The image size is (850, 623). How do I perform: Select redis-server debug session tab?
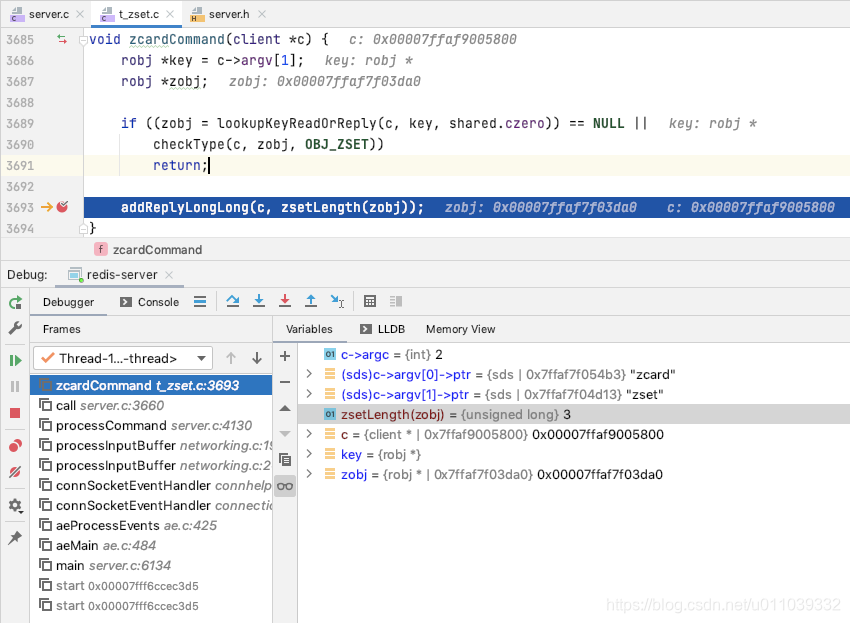point(120,275)
